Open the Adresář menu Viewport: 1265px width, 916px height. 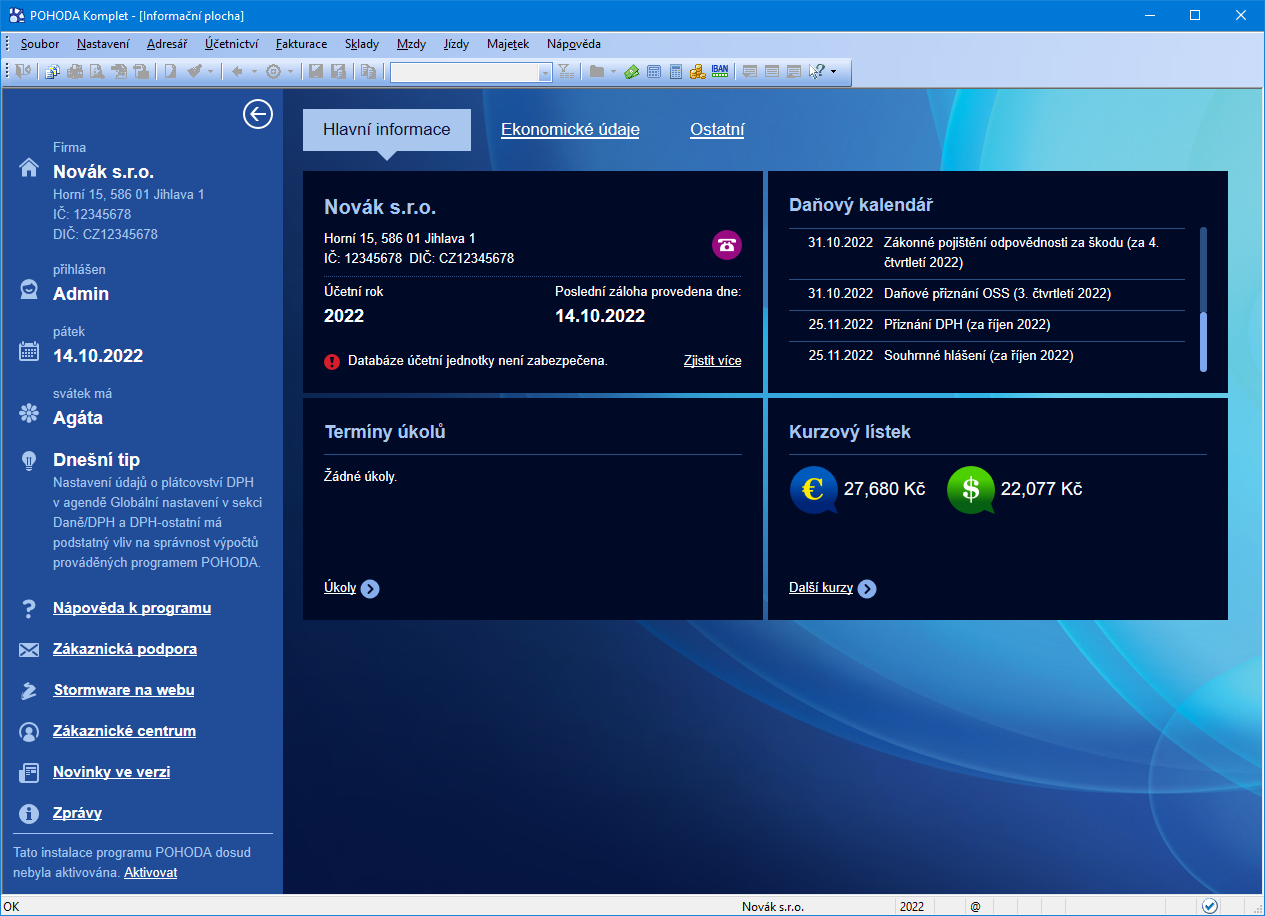click(x=166, y=44)
